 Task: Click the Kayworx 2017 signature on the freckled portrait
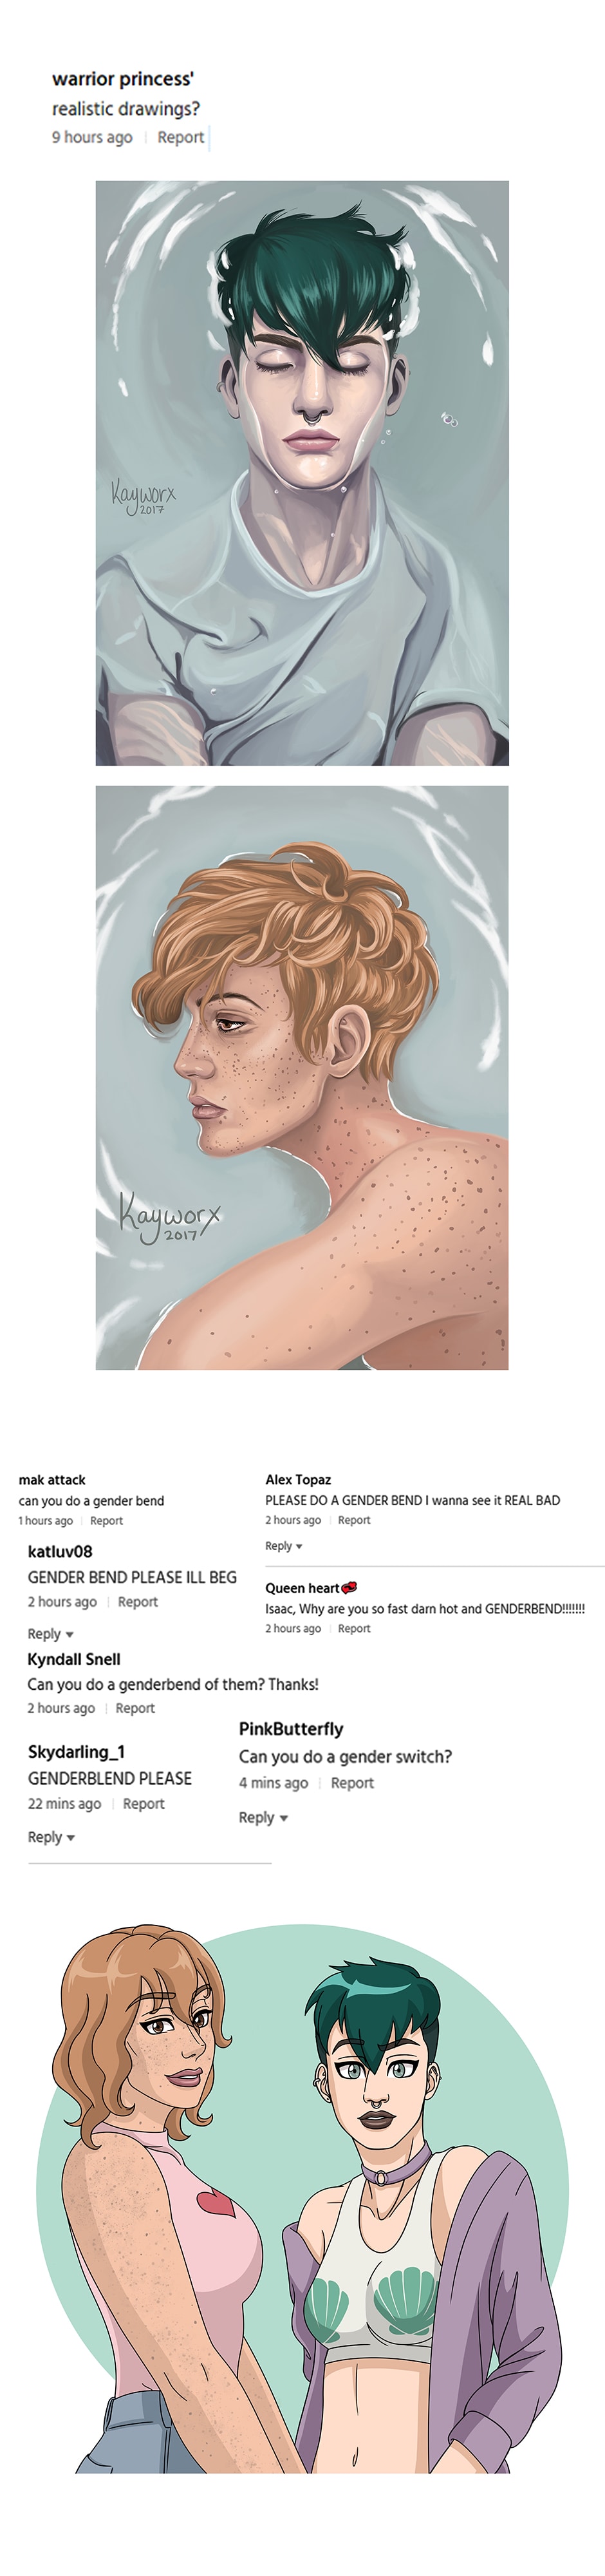(168, 1217)
